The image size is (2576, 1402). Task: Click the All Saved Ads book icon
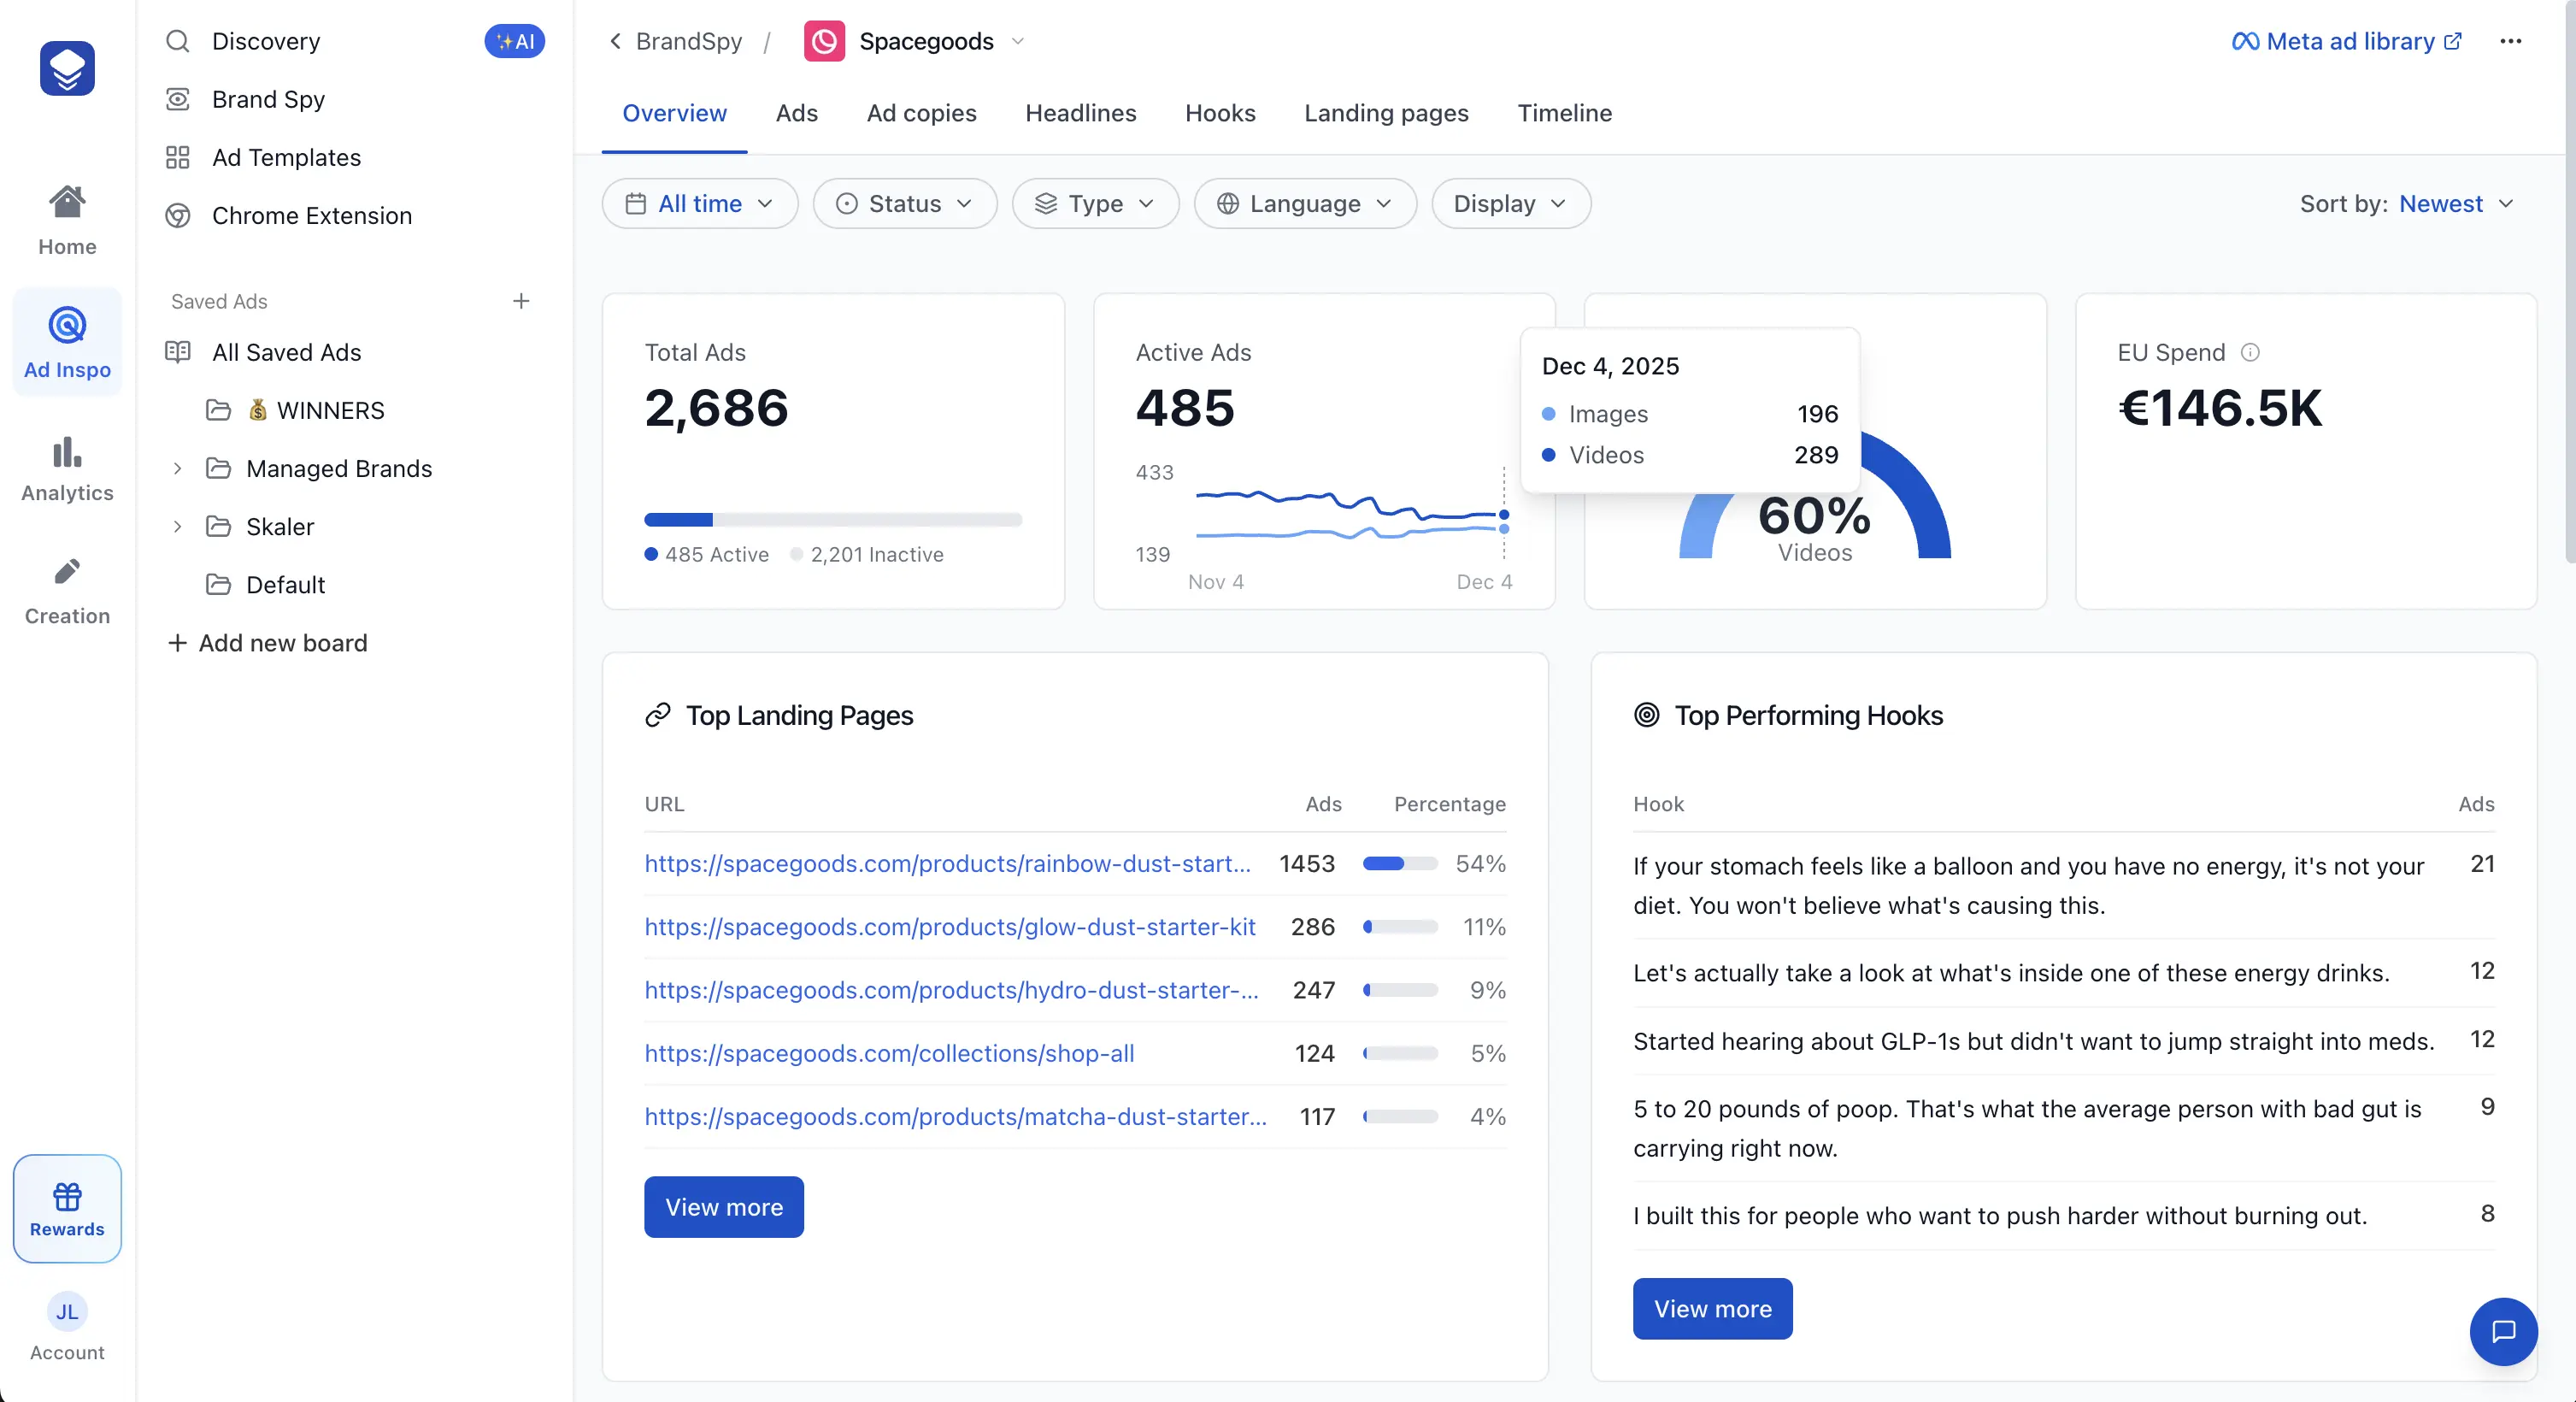178,352
